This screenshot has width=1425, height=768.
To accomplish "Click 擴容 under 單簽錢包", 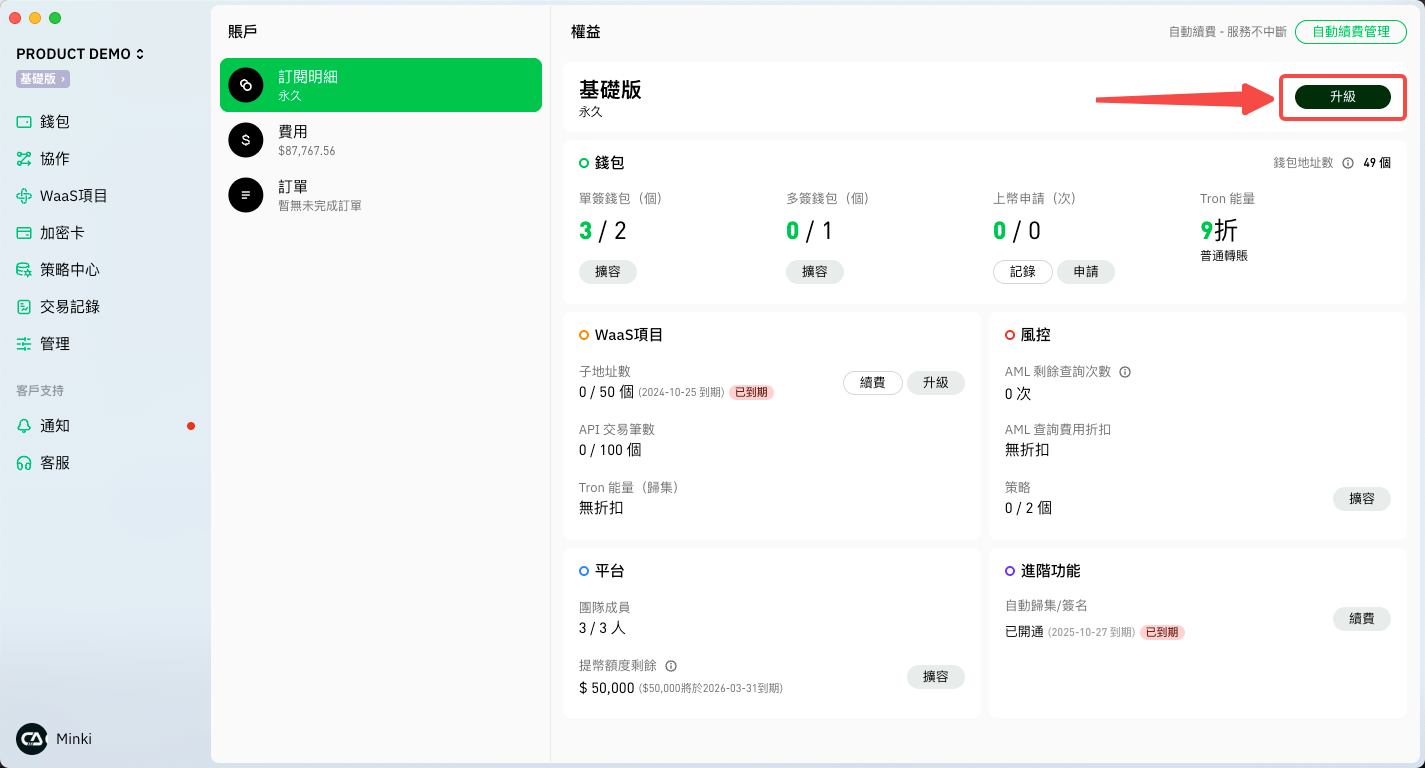I will coord(607,272).
